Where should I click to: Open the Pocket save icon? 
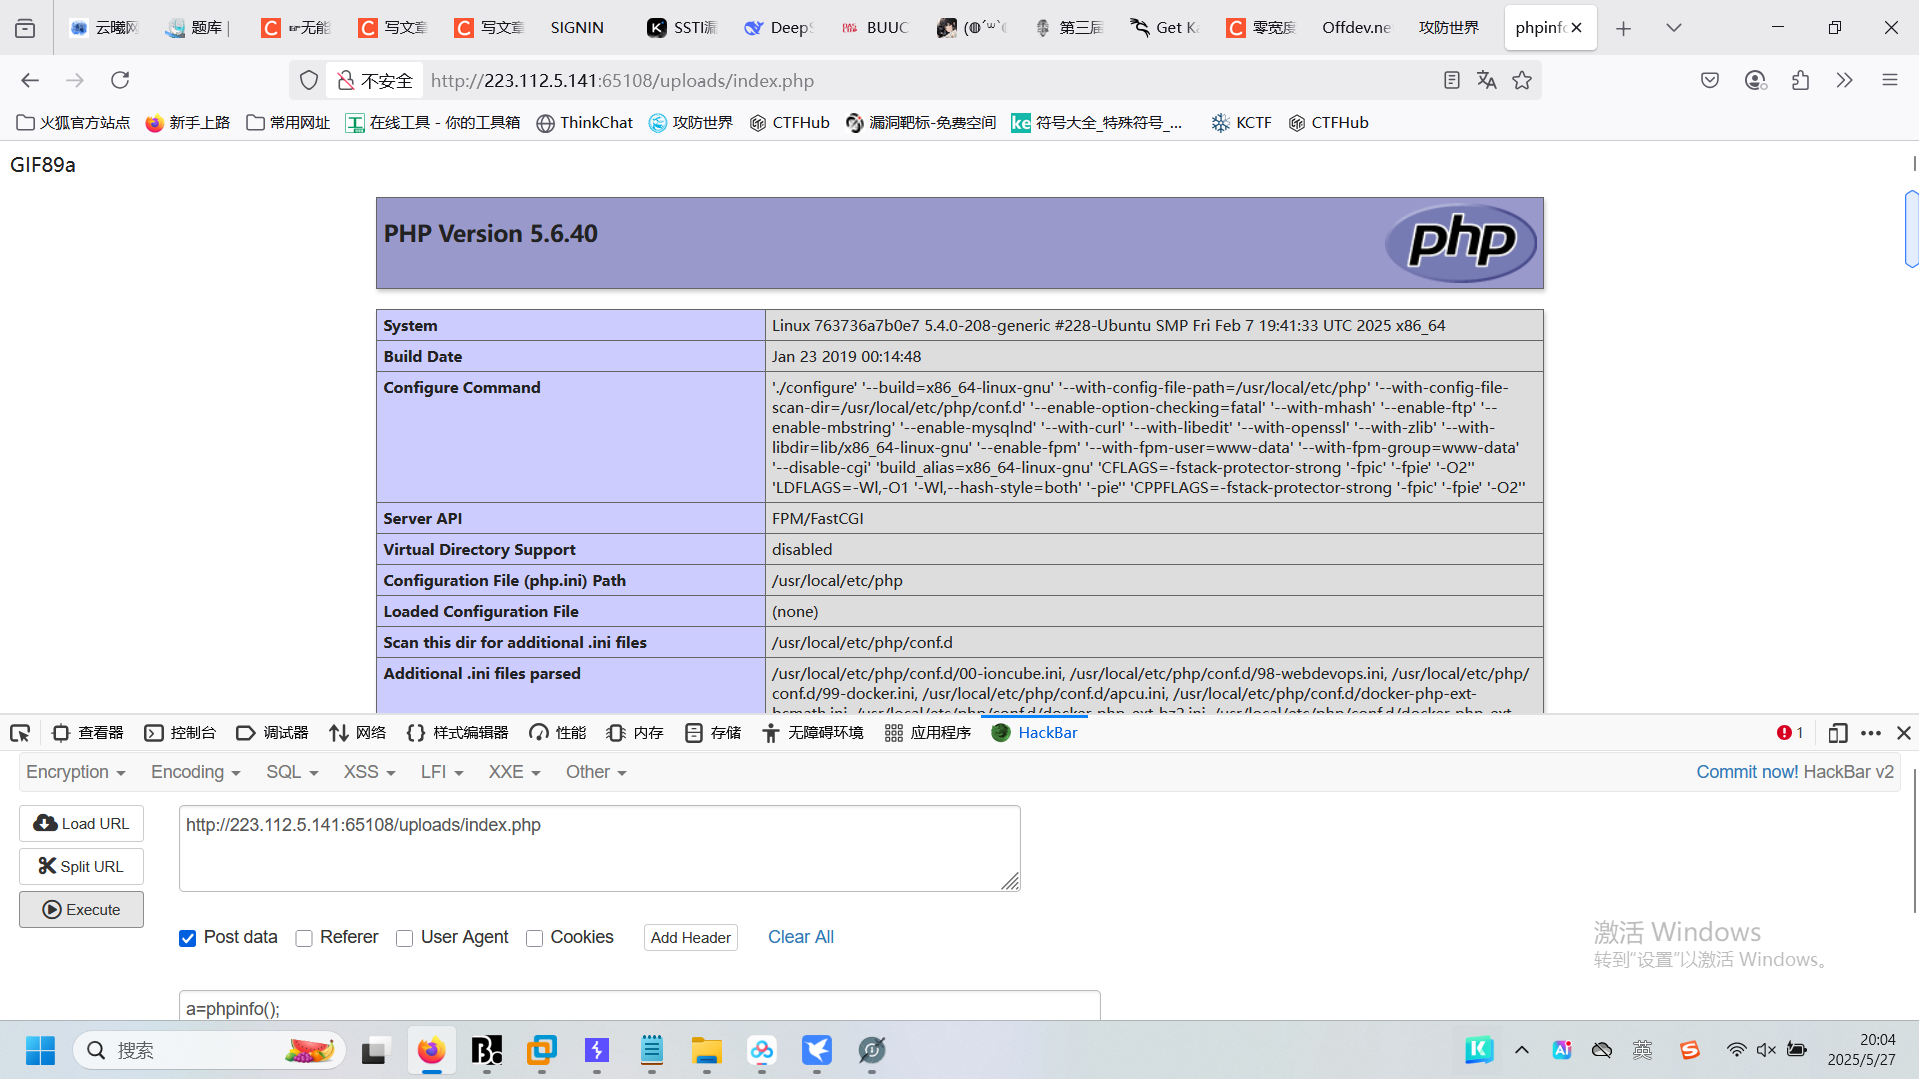[1710, 80]
